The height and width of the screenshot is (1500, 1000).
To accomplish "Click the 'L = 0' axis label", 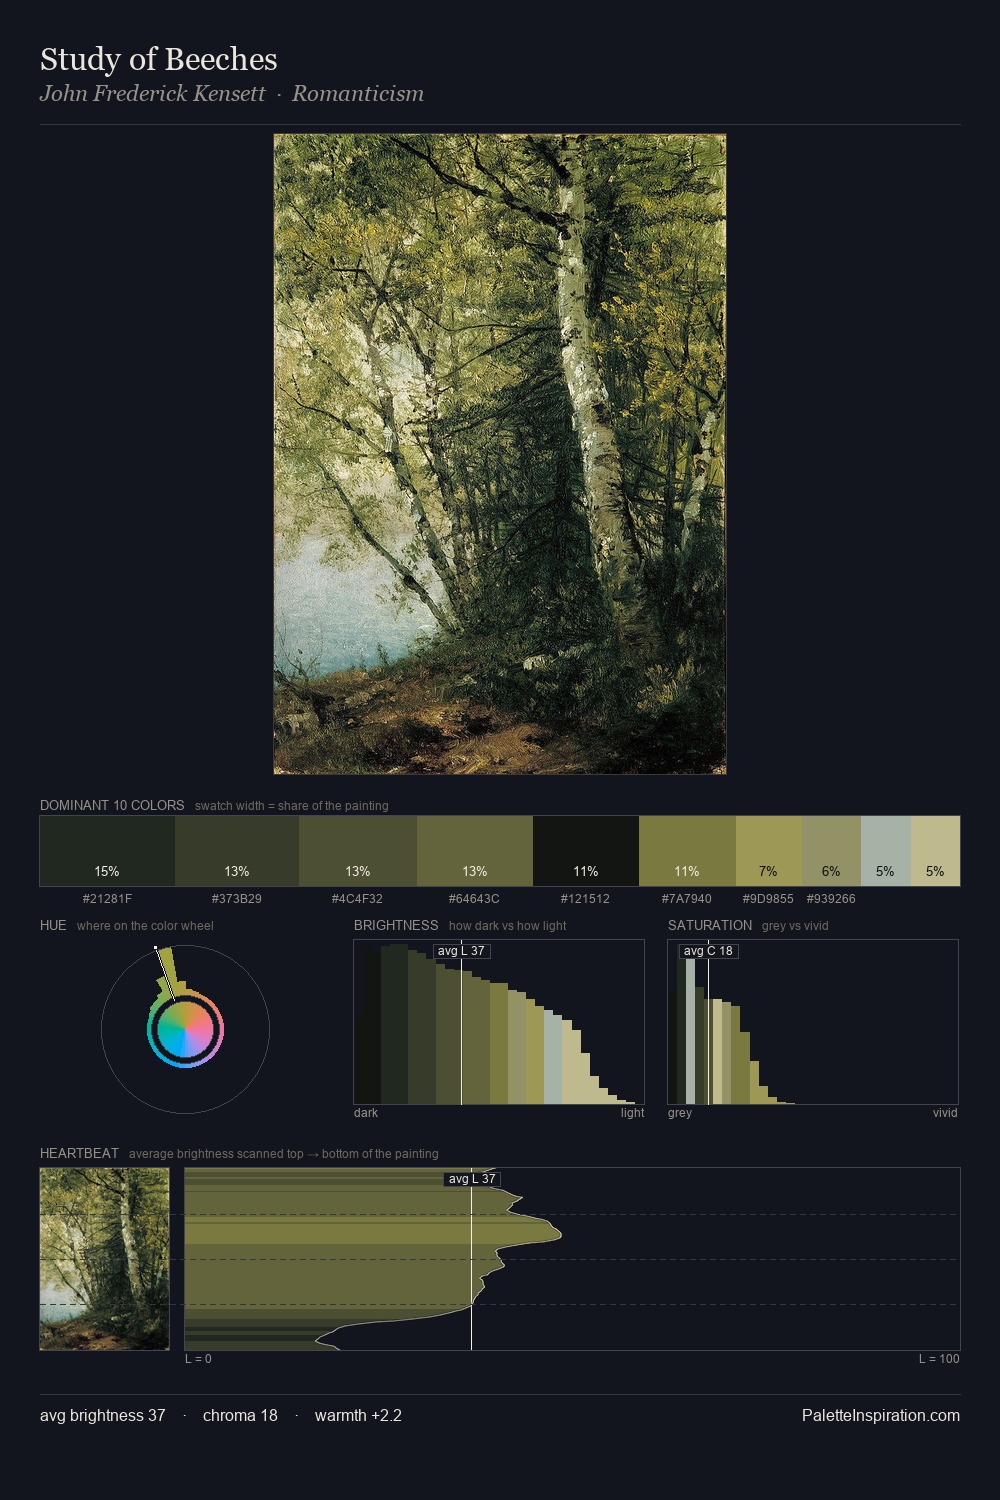I will pos(198,1358).
